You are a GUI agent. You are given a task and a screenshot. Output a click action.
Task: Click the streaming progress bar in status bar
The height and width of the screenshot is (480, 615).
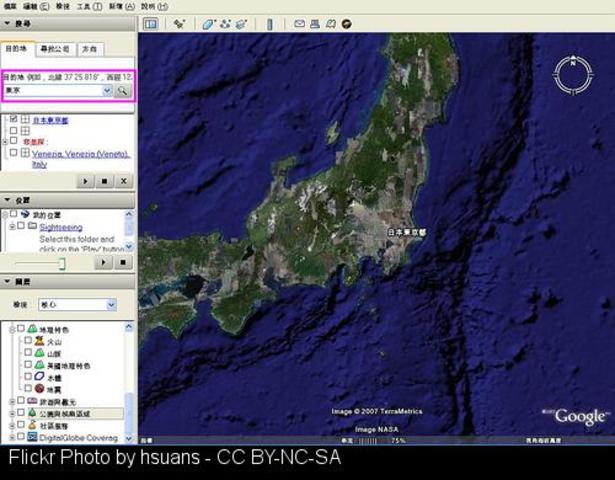pyautogui.click(x=368, y=441)
